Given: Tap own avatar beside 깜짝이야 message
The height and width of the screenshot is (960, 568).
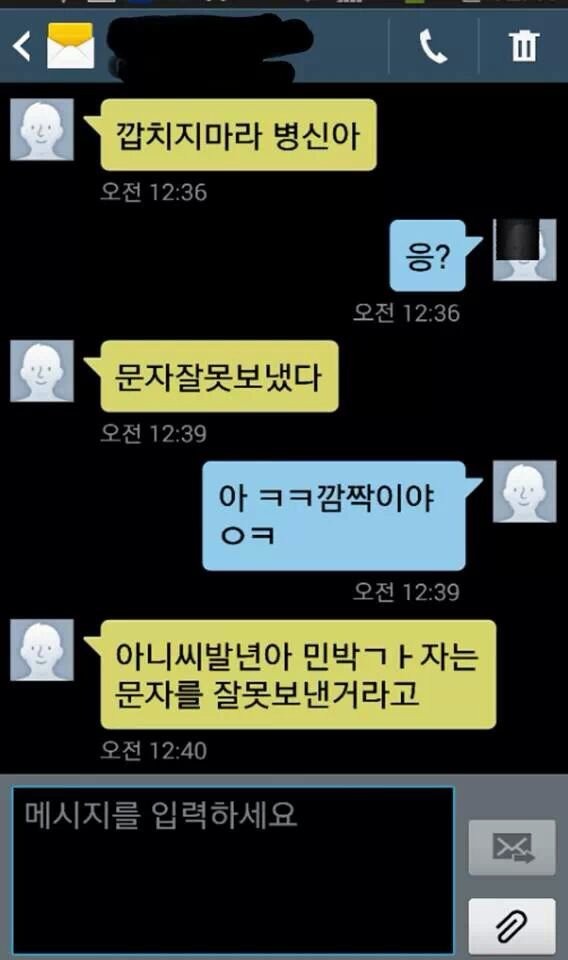Looking at the screenshot, I should [525, 491].
